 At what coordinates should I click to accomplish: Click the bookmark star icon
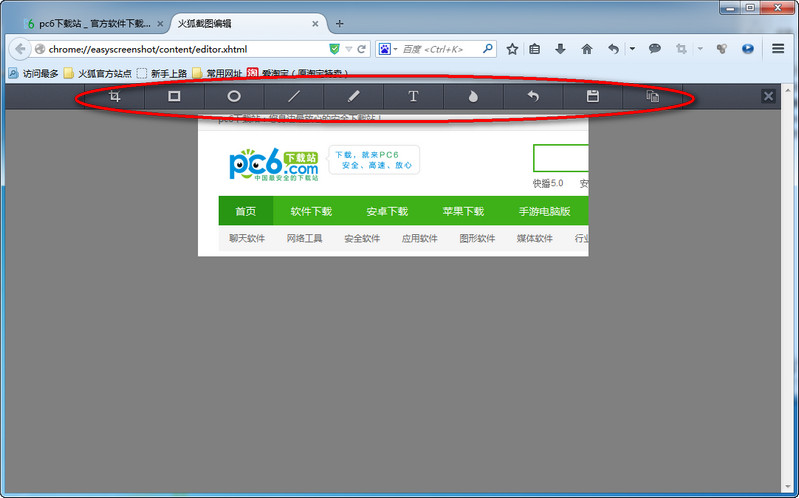point(512,48)
